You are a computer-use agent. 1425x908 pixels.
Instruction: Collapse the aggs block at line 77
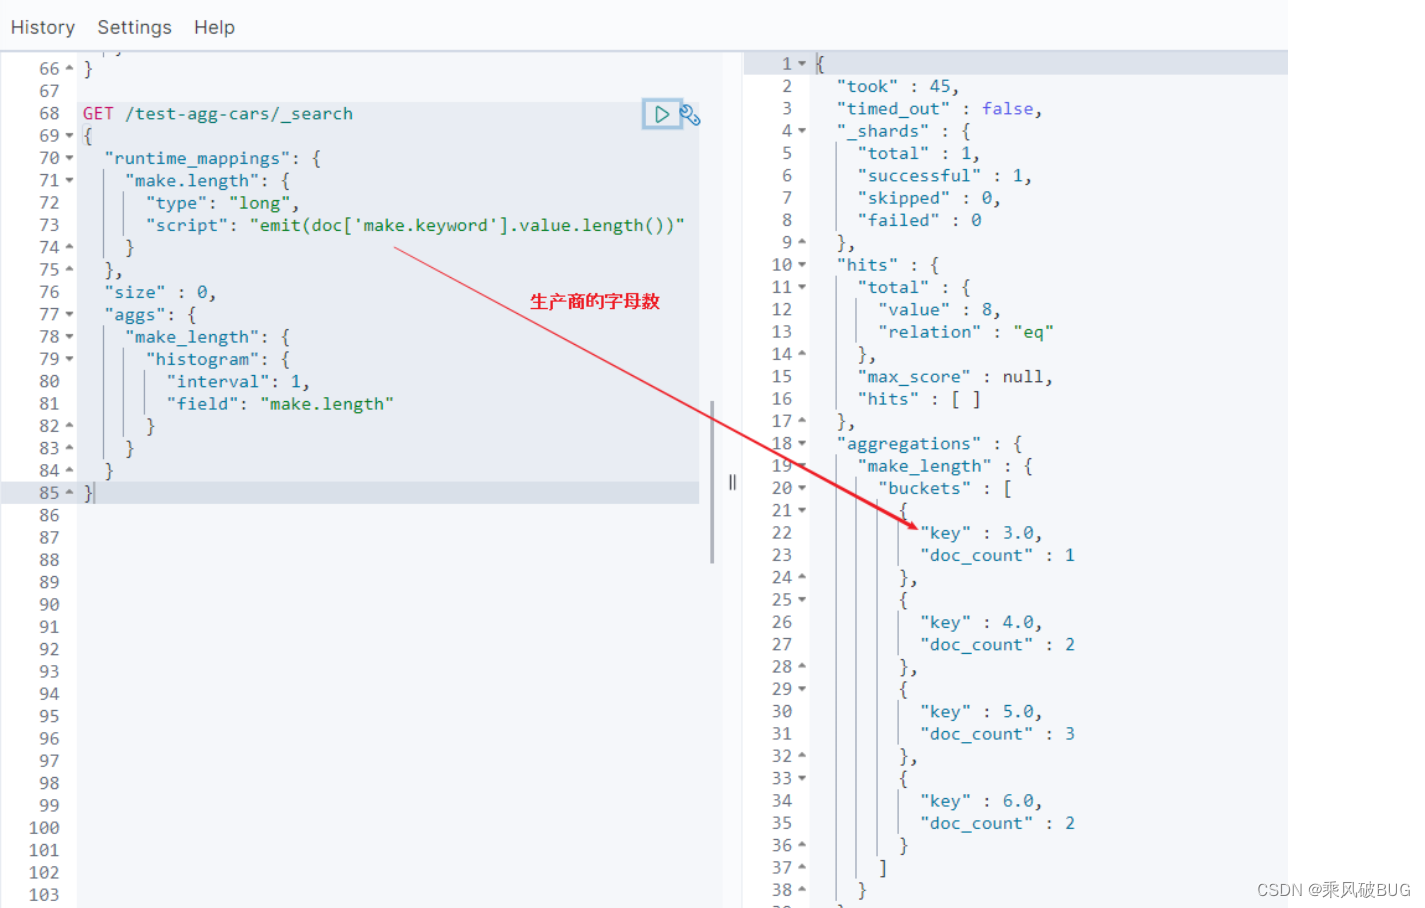(x=69, y=314)
